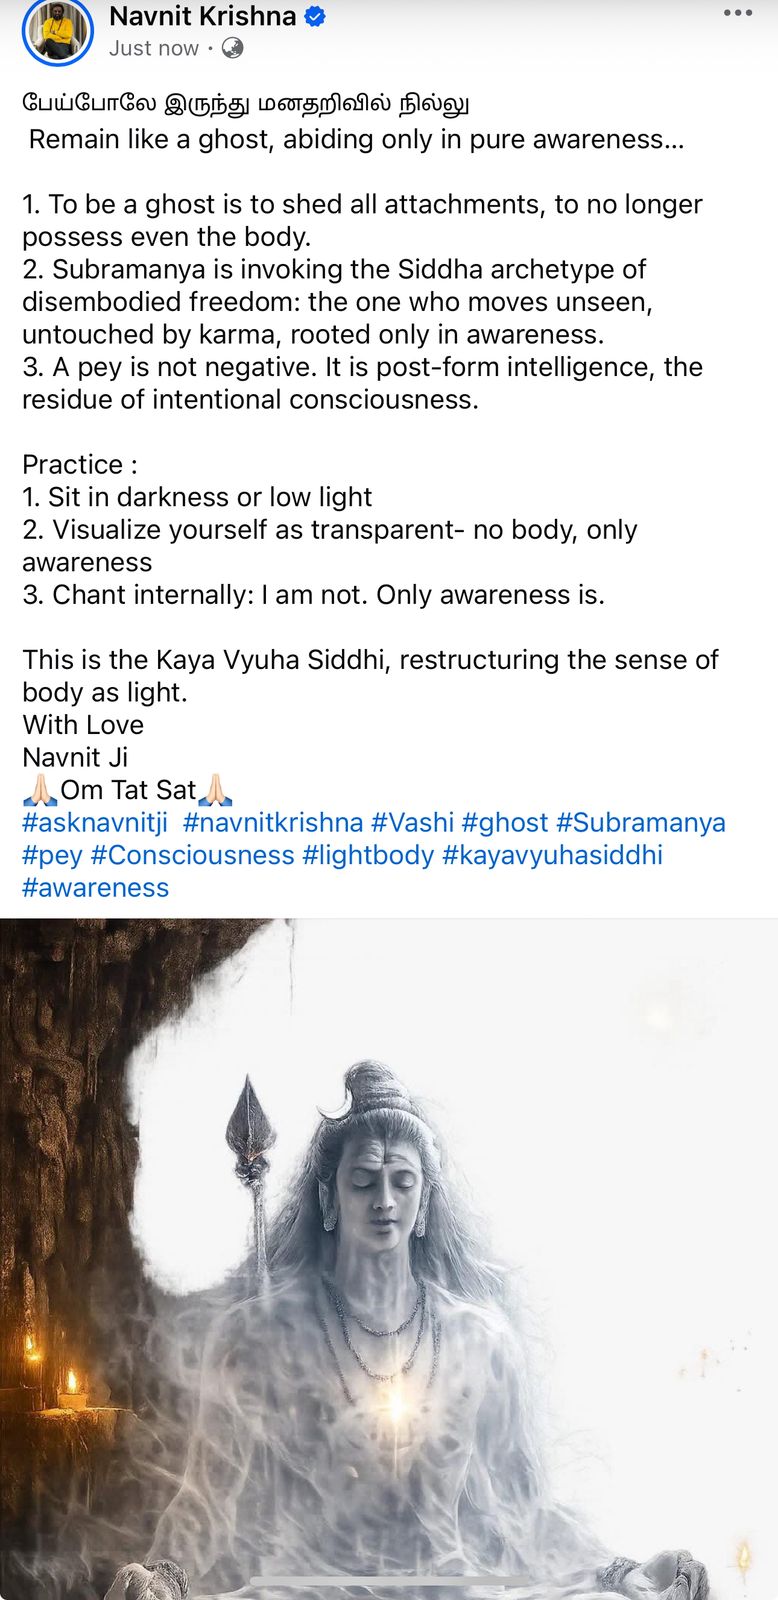Click the globe public audience icon

(232, 48)
